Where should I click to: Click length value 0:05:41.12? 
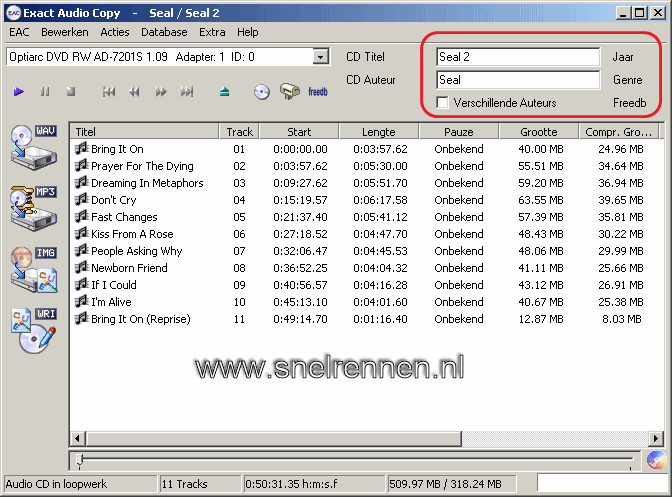pyautogui.click(x=380, y=217)
